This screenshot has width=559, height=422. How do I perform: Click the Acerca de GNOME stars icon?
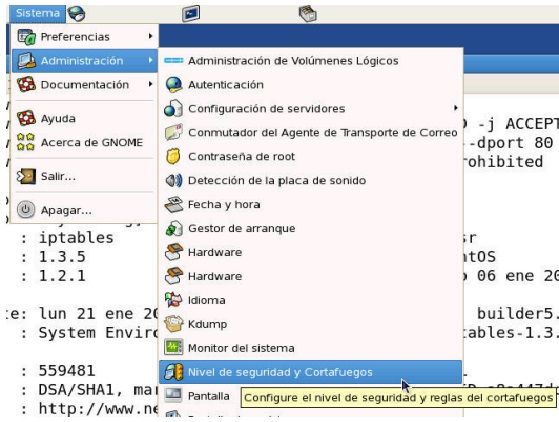(26, 142)
